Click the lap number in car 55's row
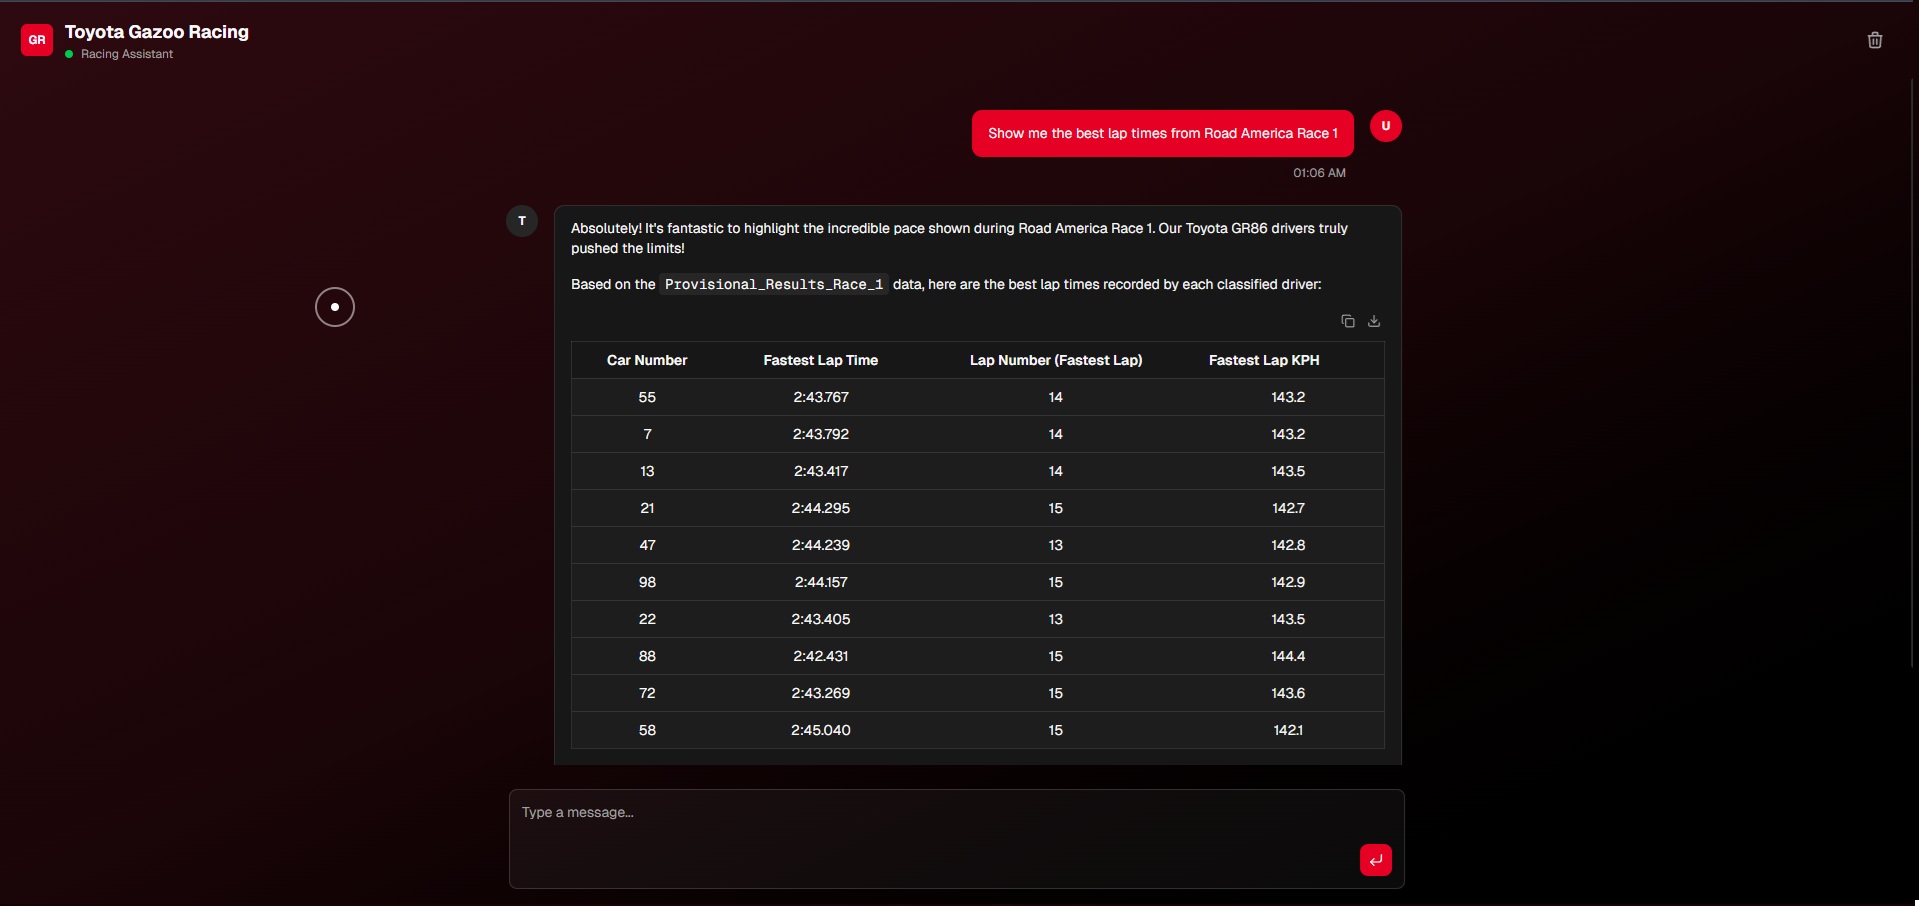Image resolution: width=1919 pixels, height=906 pixels. (1055, 397)
